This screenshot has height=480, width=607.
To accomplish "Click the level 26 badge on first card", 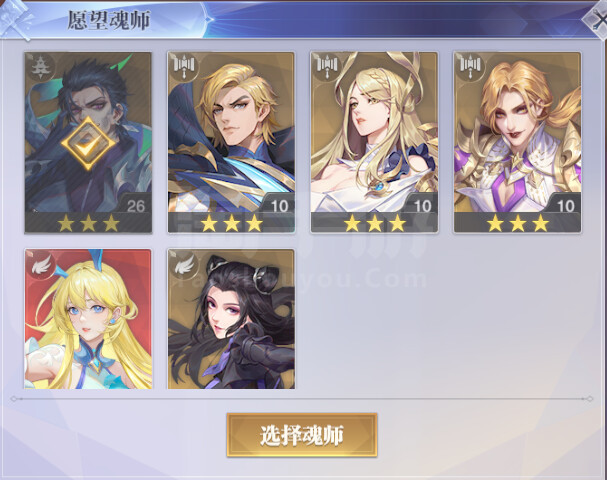I will [135, 206].
